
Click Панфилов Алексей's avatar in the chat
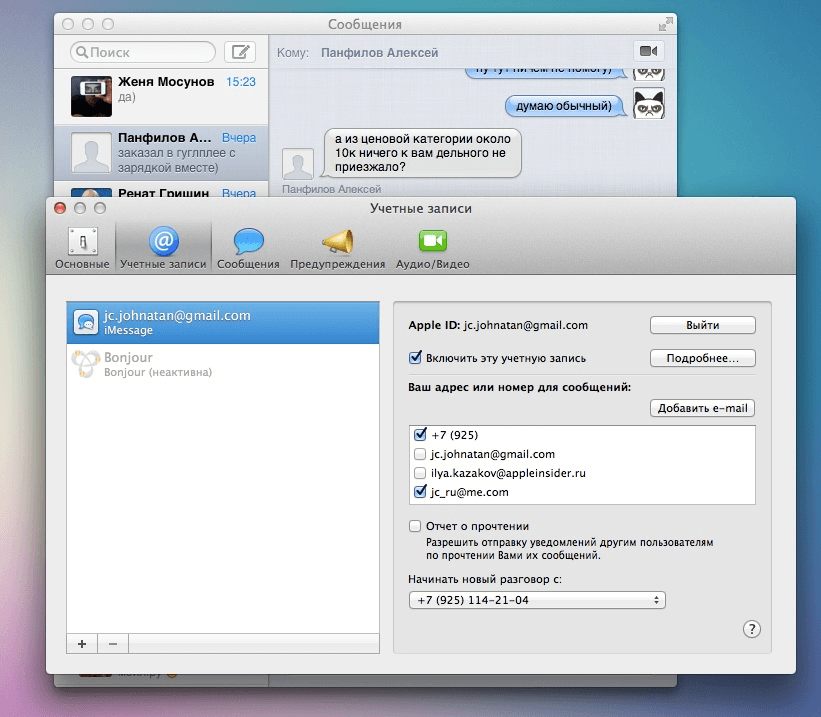(298, 163)
